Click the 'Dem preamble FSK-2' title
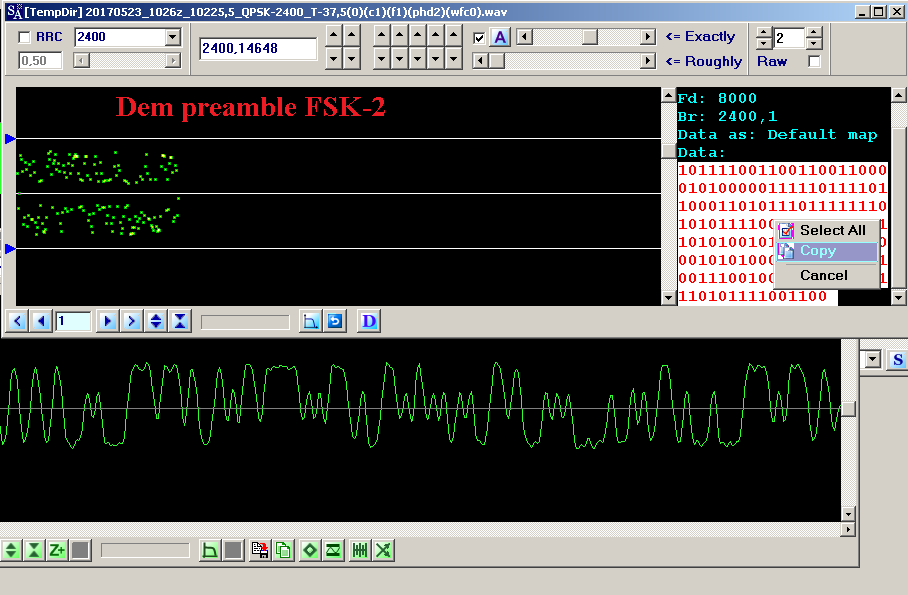This screenshot has width=908, height=595. (x=251, y=107)
